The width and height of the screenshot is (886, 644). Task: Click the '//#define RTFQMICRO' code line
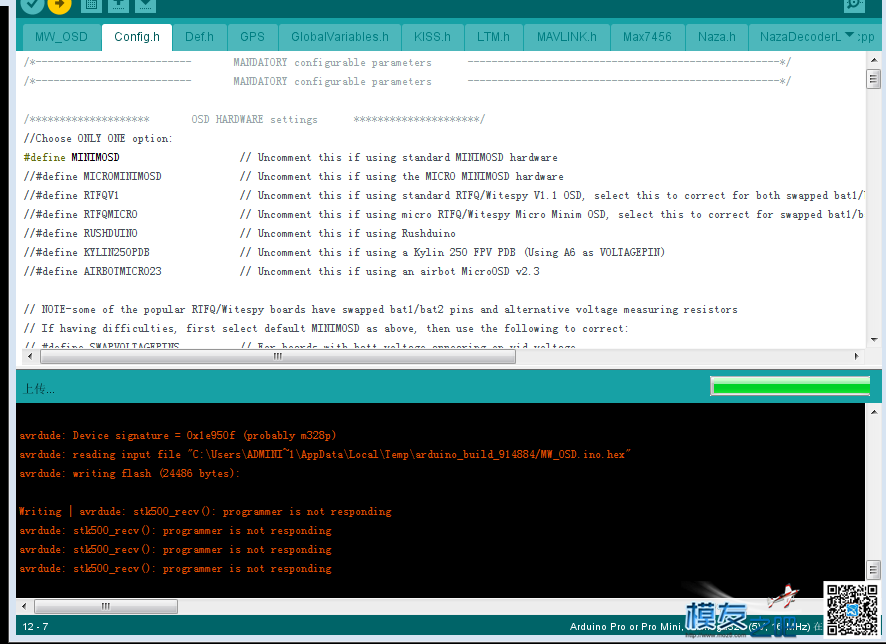click(x=444, y=214)
